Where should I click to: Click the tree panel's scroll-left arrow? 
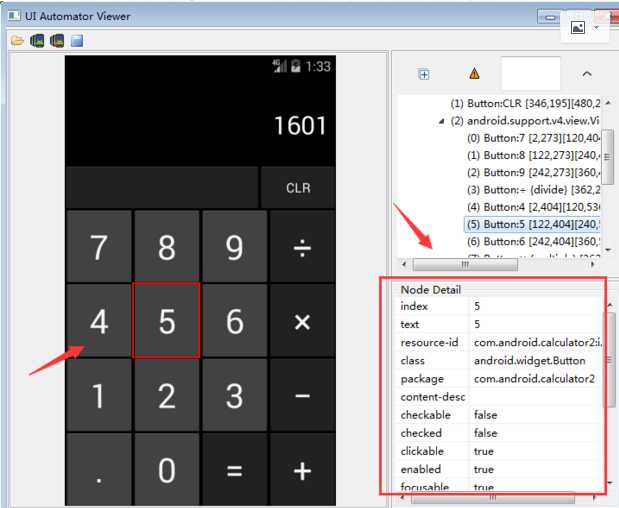(x=404, y=264)
